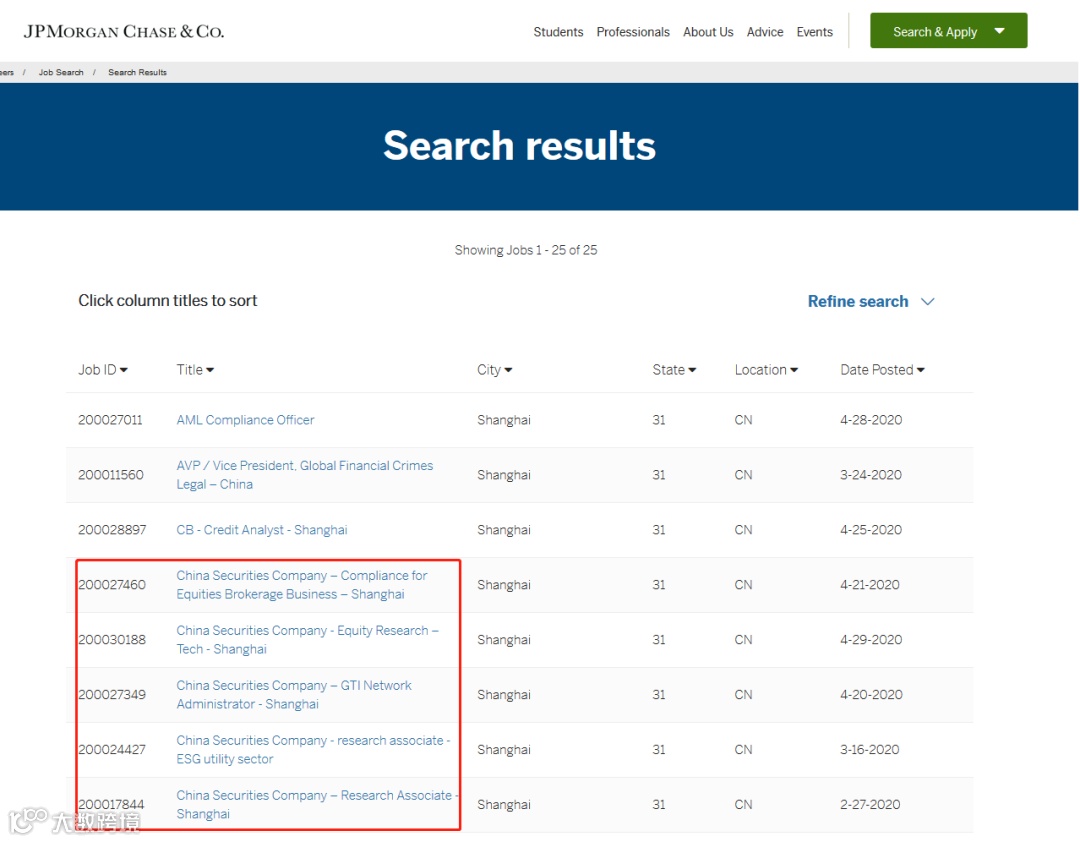The image size is (1080, 842).
Task: Click the date 4-29-2020
Action: tap(871, 640)
